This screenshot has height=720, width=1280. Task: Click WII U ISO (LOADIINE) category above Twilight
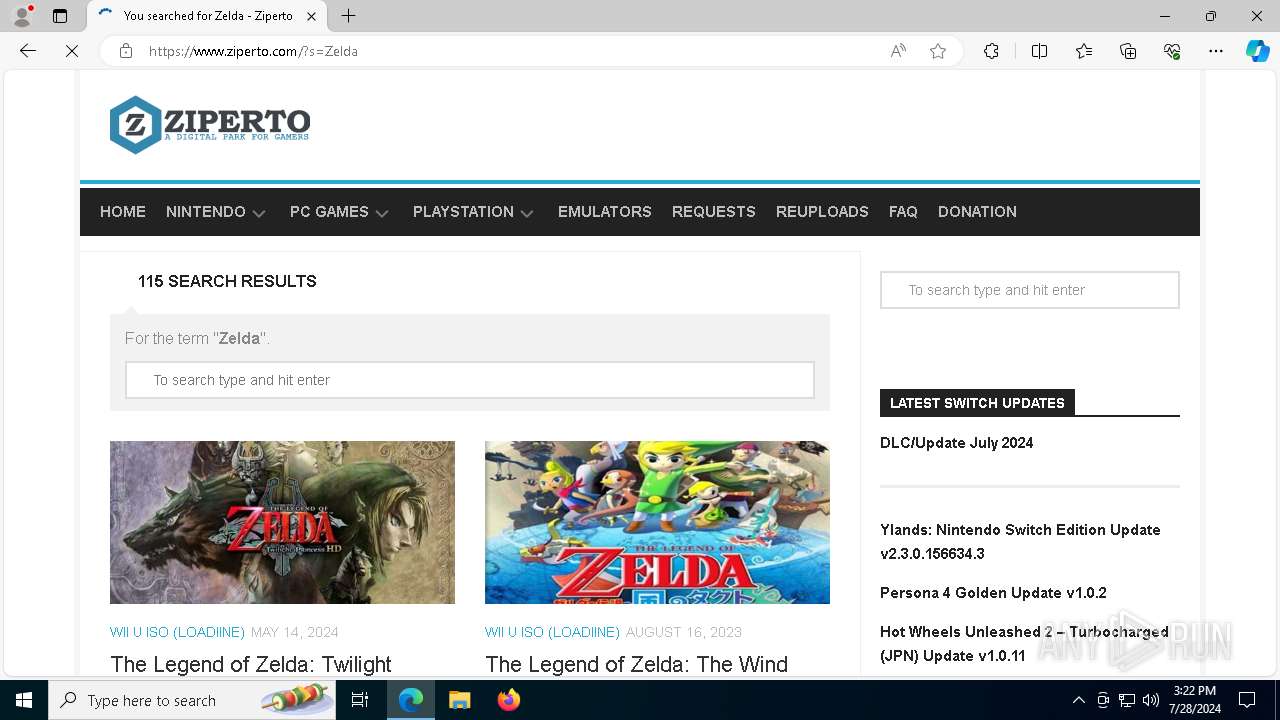coord(177,632)
